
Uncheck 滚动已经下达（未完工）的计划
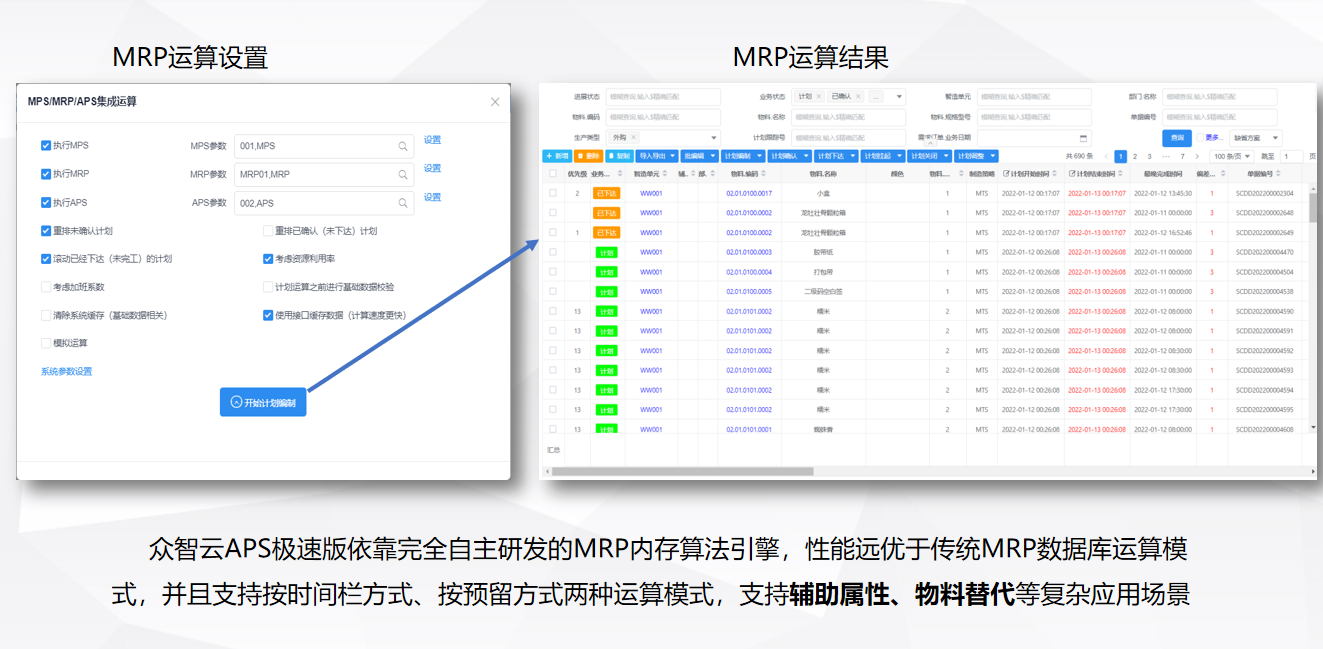[x=46, y=258]
